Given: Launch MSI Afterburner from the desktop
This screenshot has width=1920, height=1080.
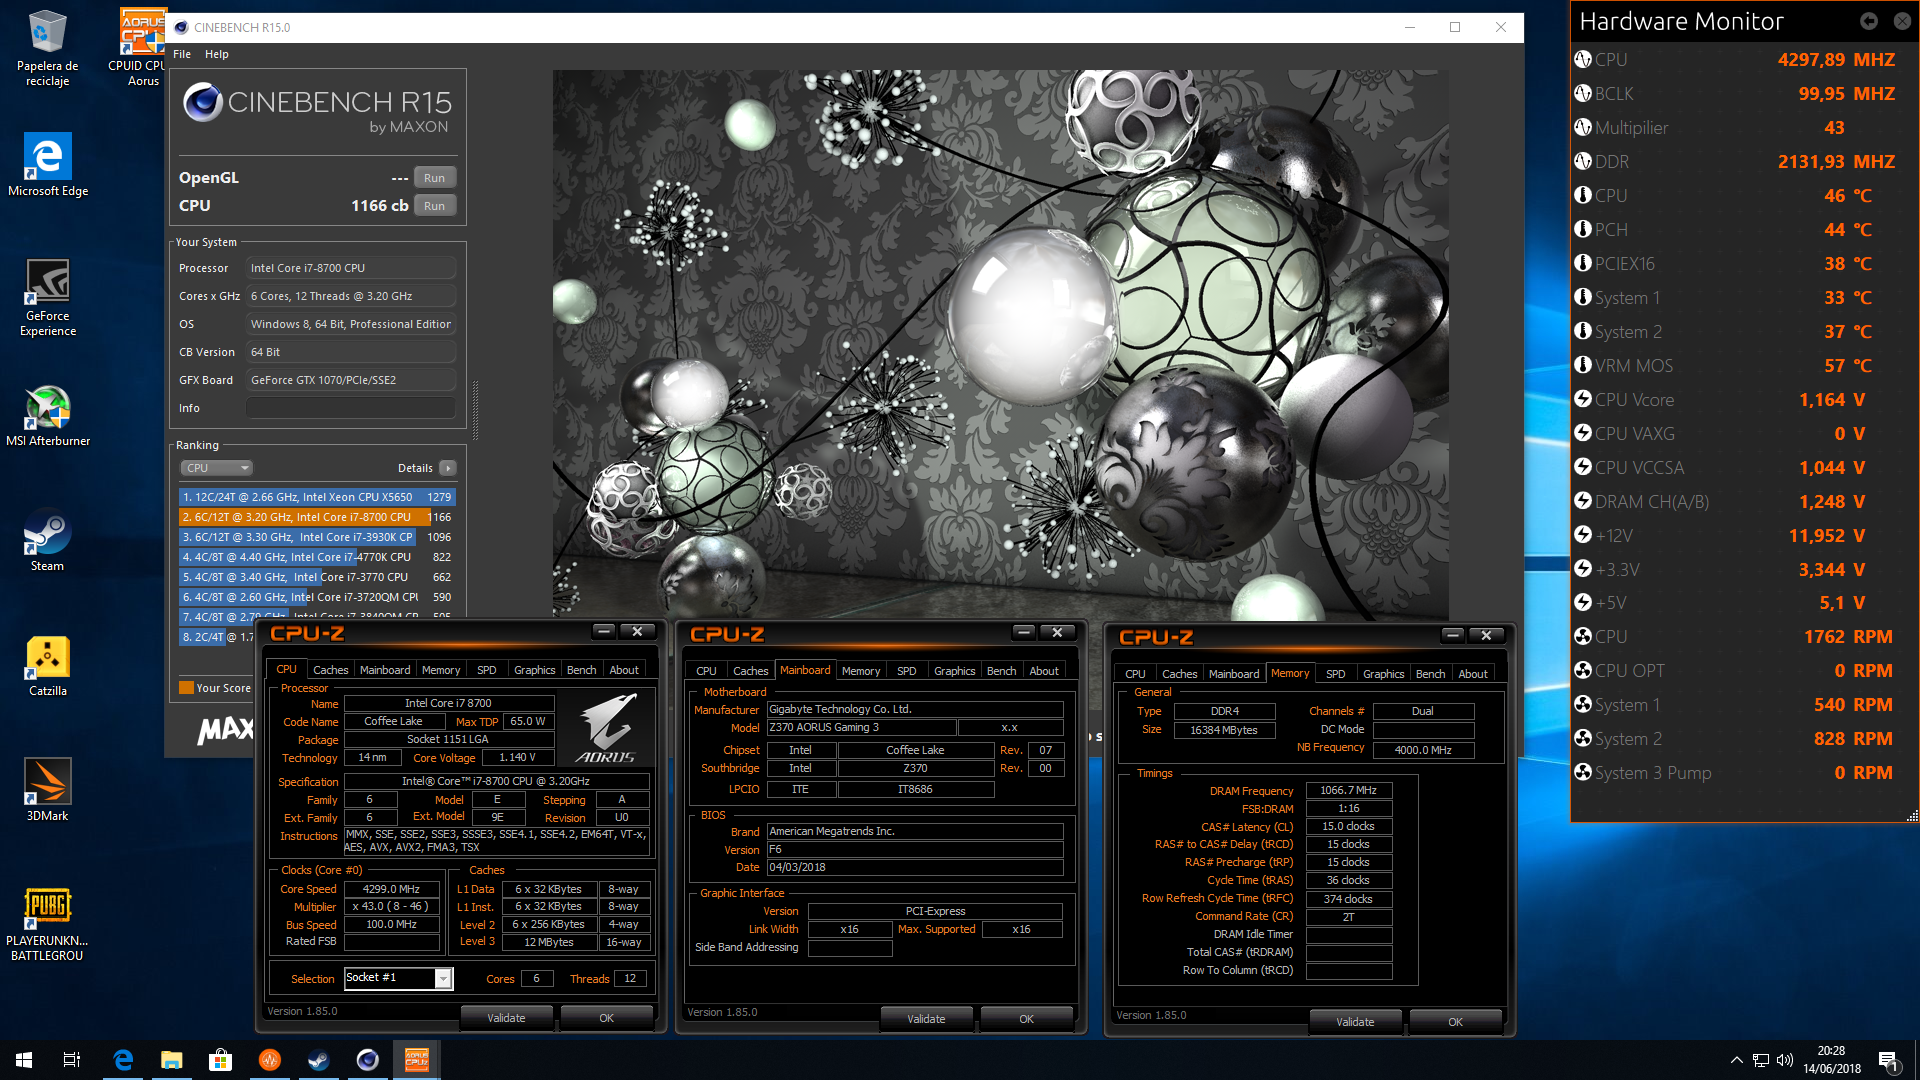Looking at the screenshot, I should click(x=47, y=415).
